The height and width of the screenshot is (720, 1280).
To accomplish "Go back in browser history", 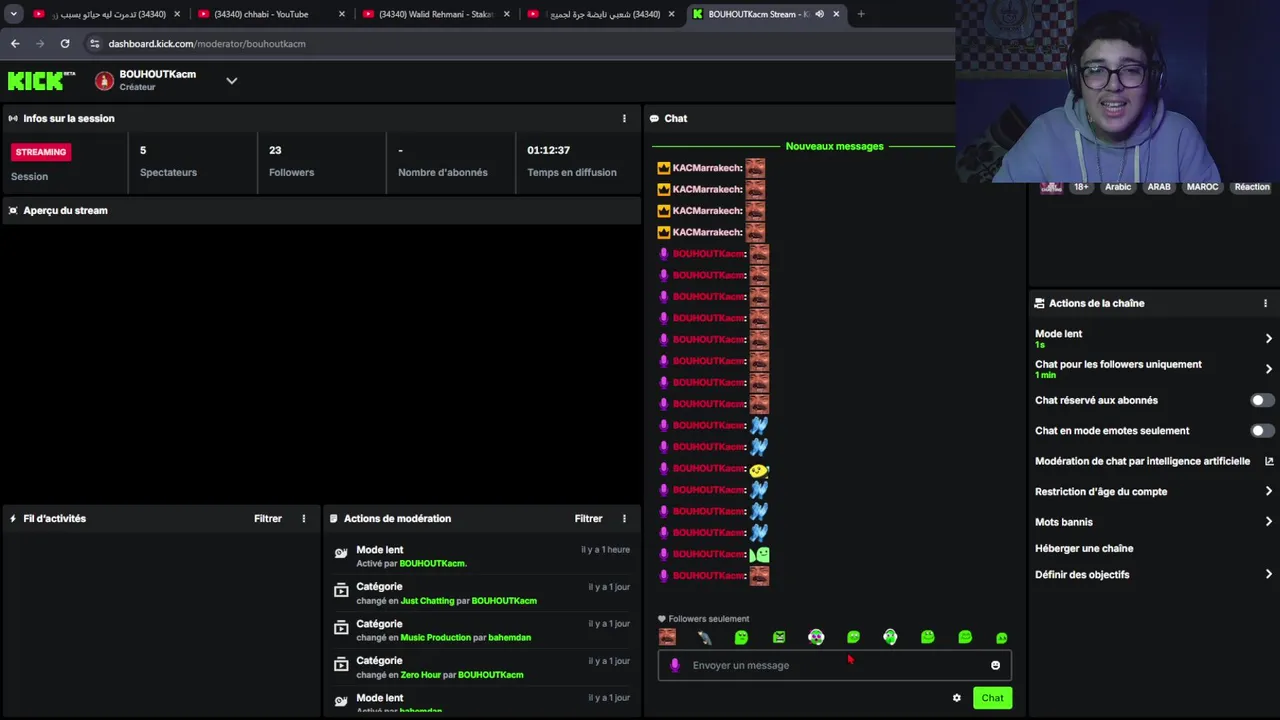I will click(15, 43).
